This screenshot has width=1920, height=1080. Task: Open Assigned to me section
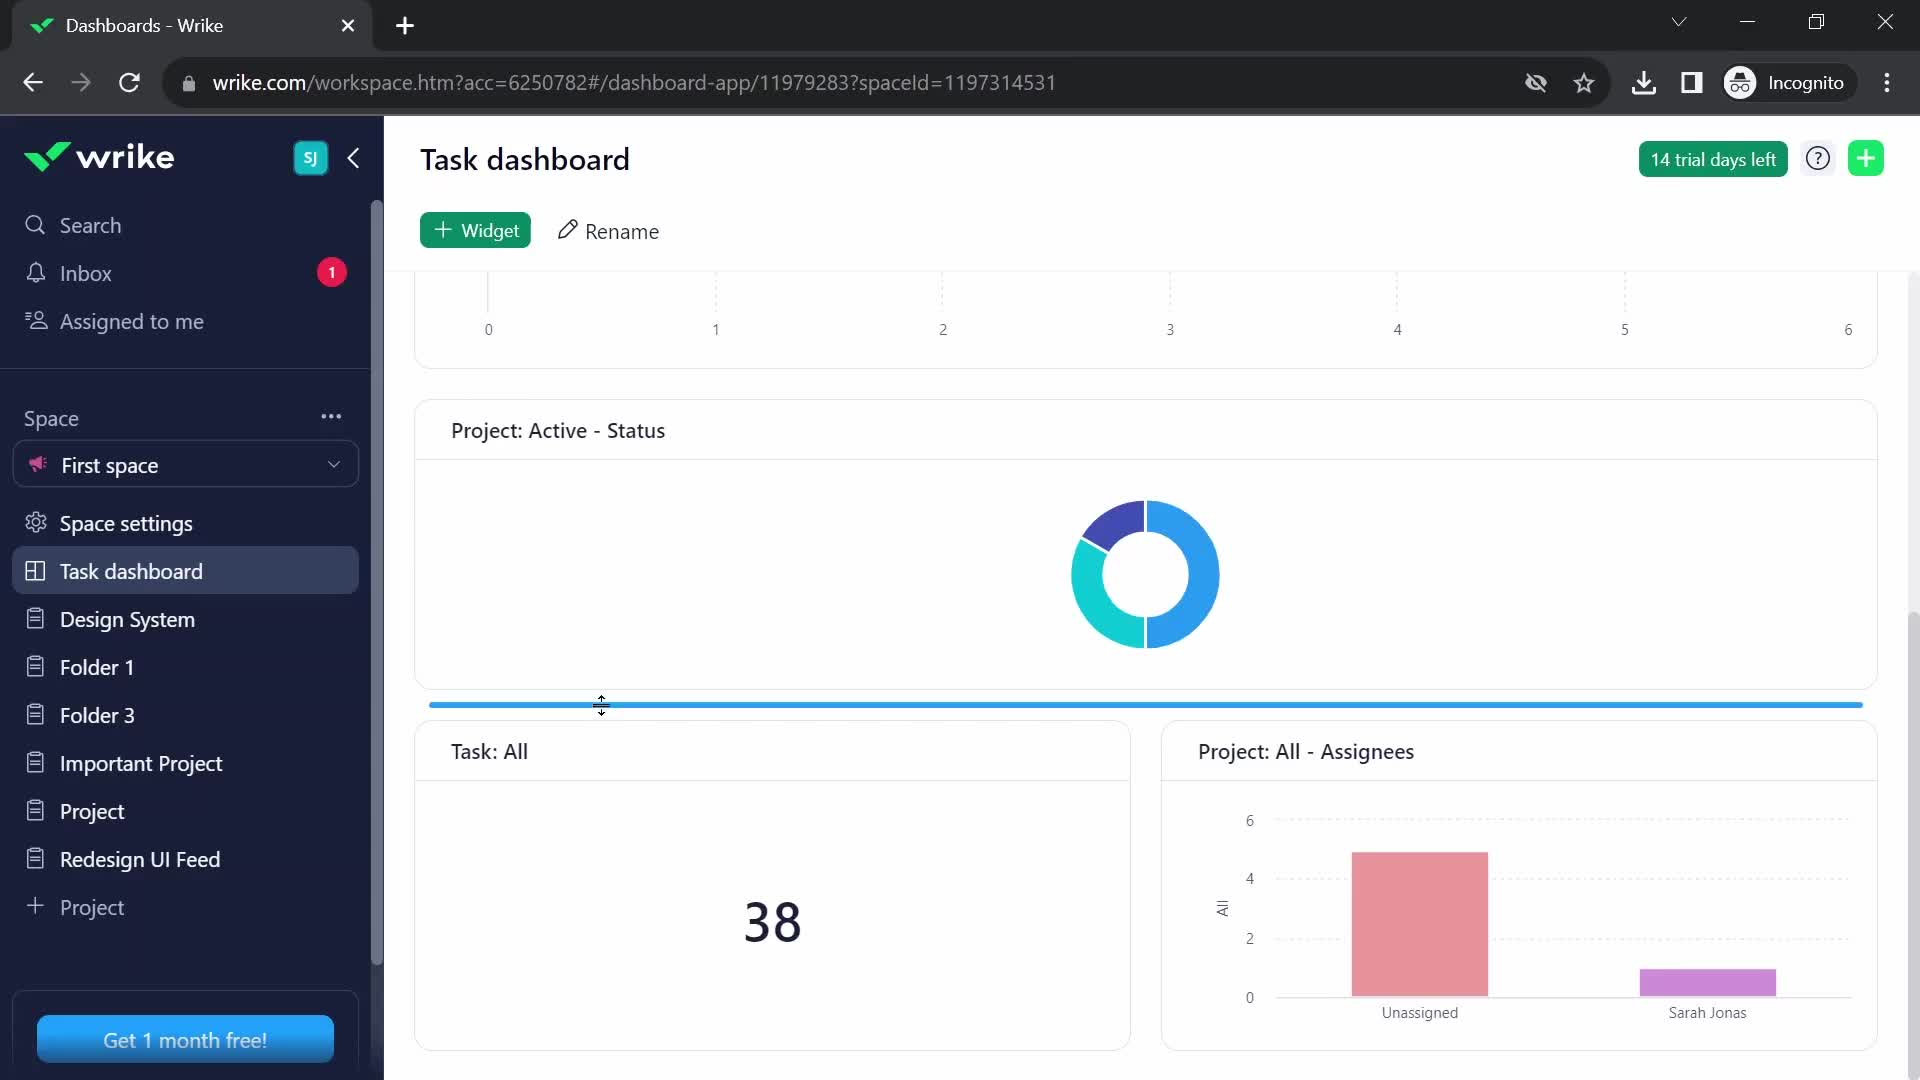click(x=132, y=322)
